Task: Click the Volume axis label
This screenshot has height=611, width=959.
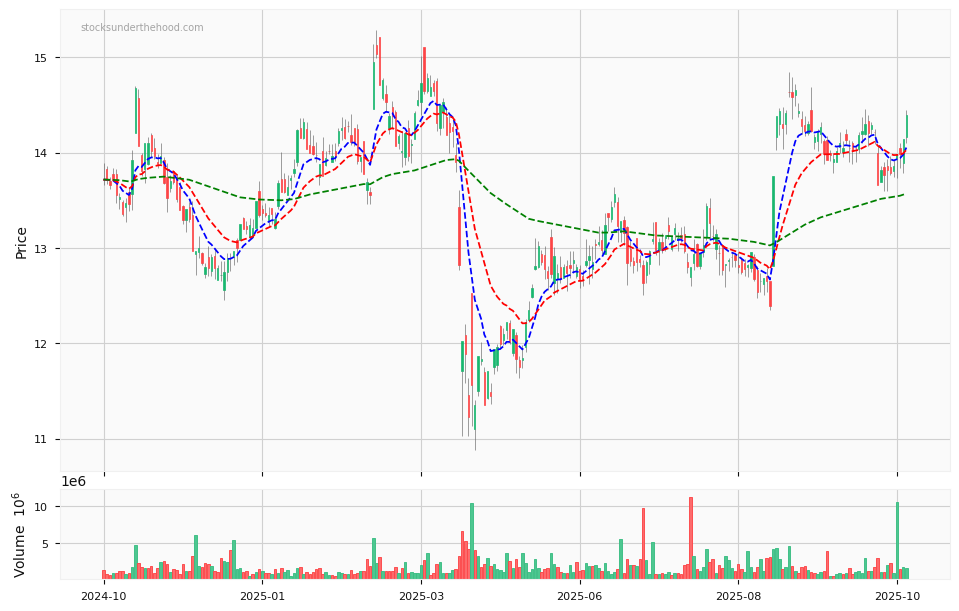Action: click(20, 534)
